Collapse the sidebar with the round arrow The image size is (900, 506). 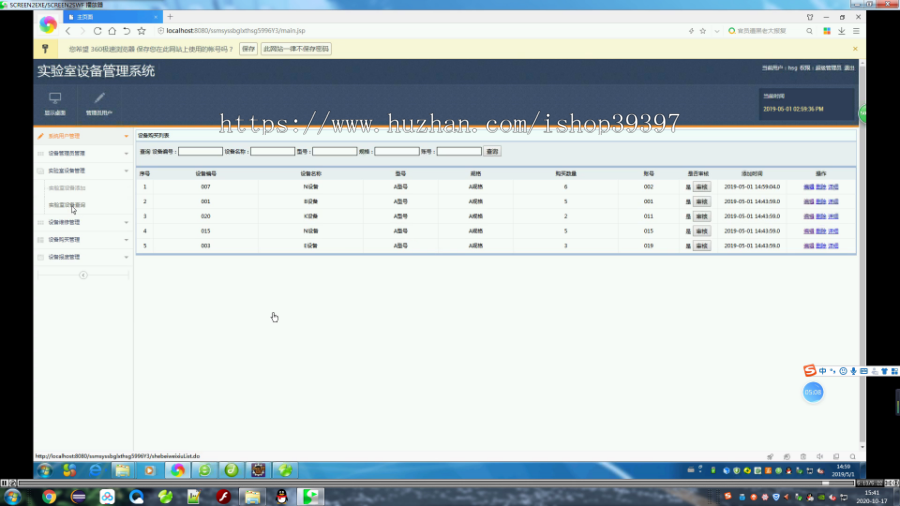point(83,275)
